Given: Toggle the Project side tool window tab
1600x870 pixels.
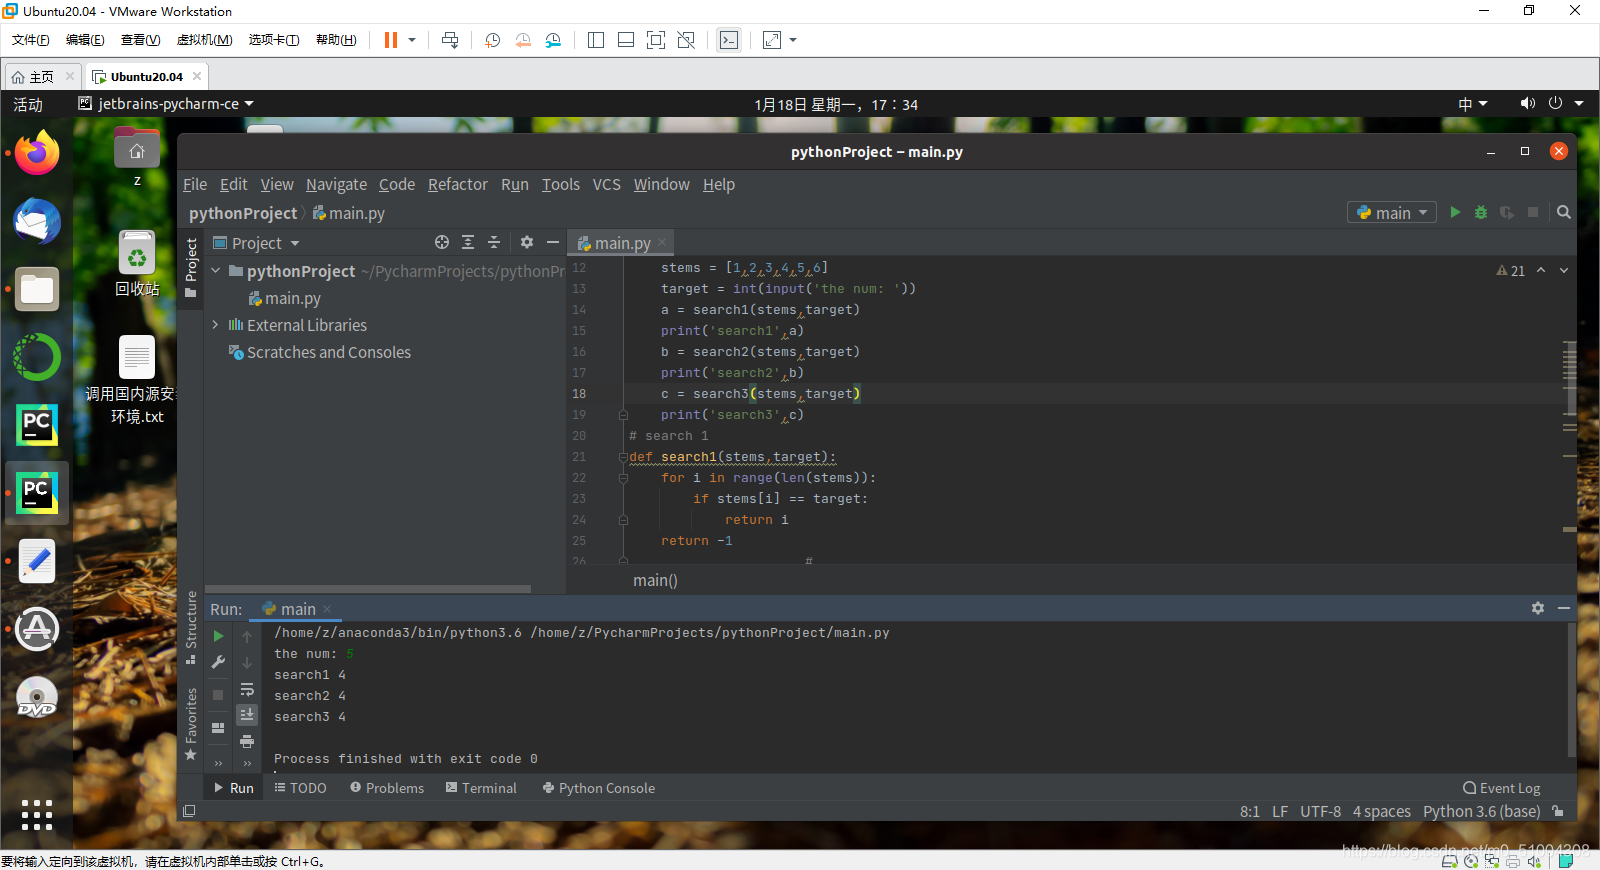Looking at the screenshot, I should [x=191, y=268].
